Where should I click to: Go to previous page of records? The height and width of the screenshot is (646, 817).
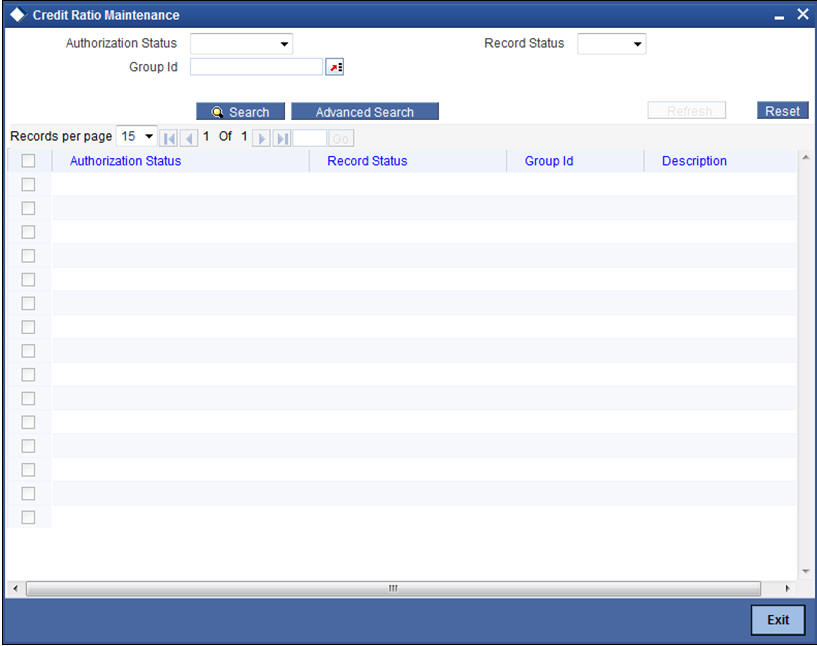tap(189, 139)
